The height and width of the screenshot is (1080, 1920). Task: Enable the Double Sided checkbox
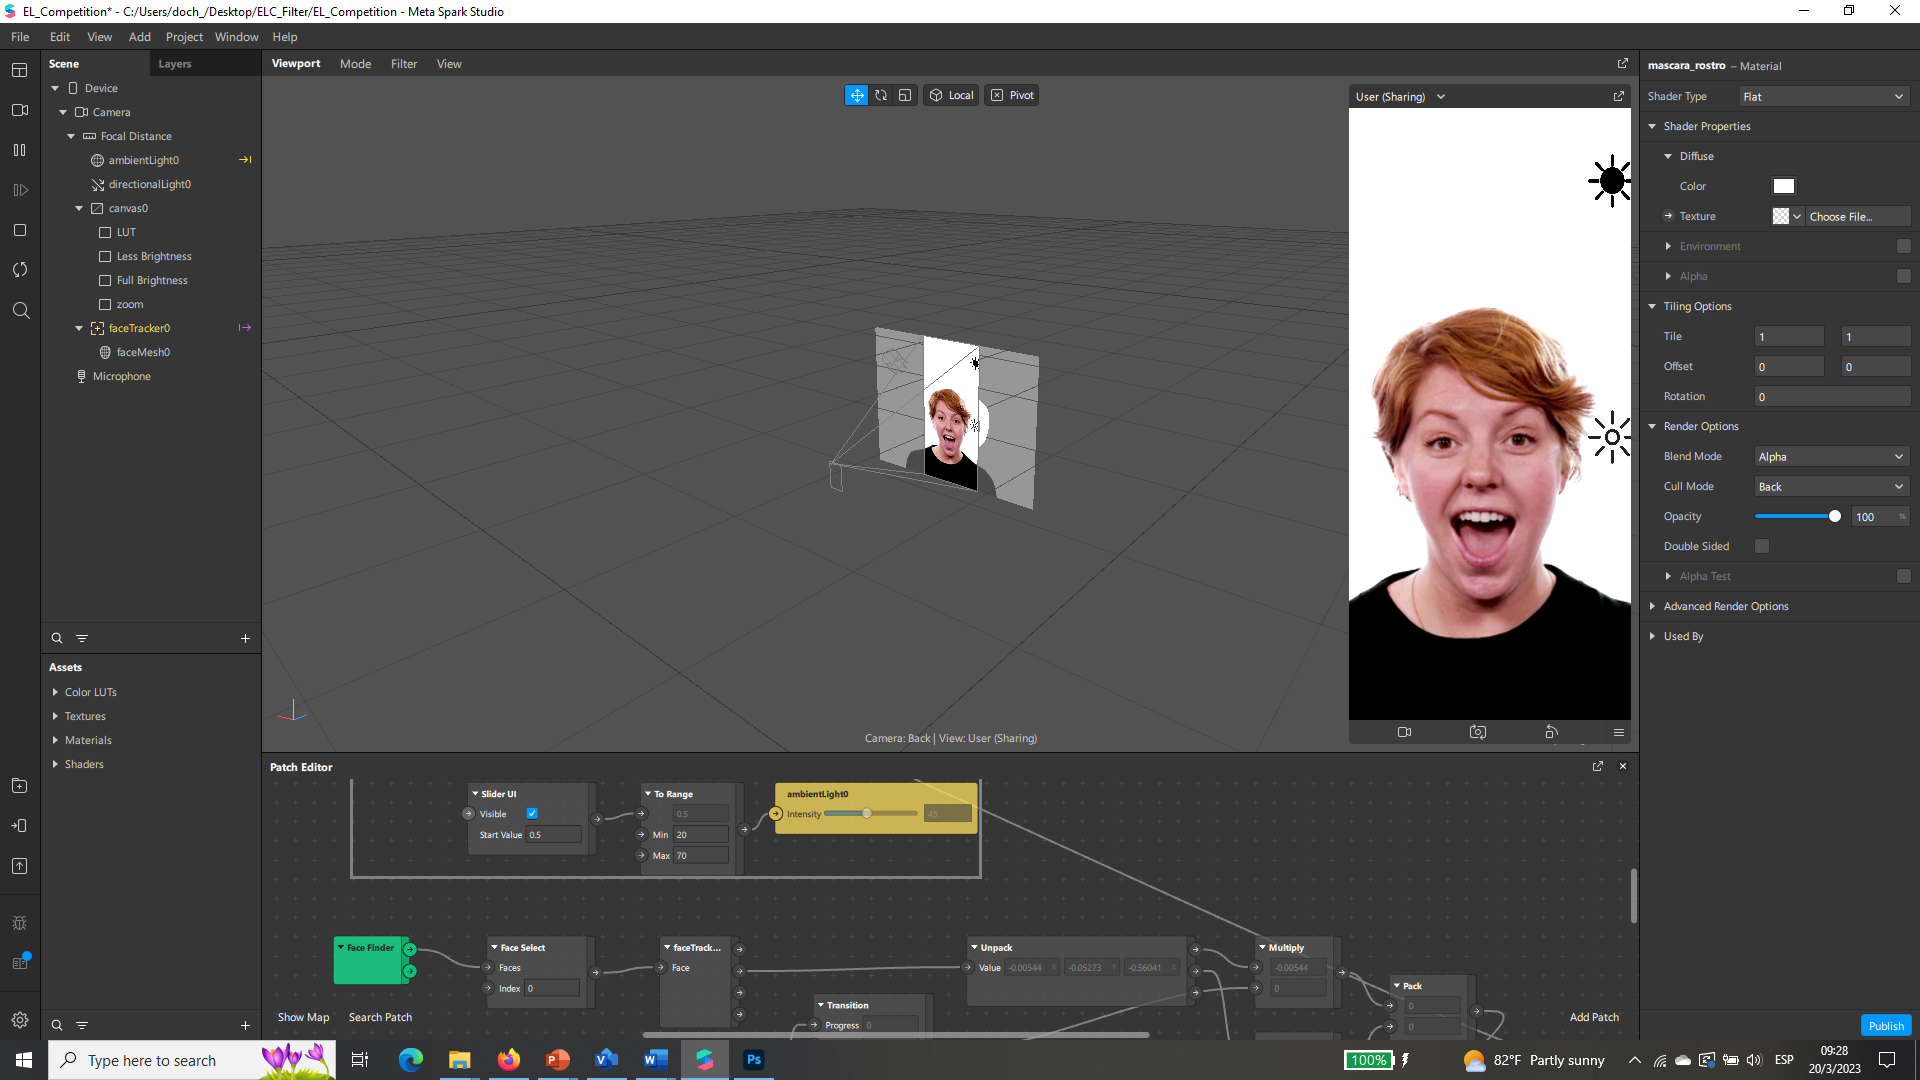pyautogui.click(x=1762, y=546)
